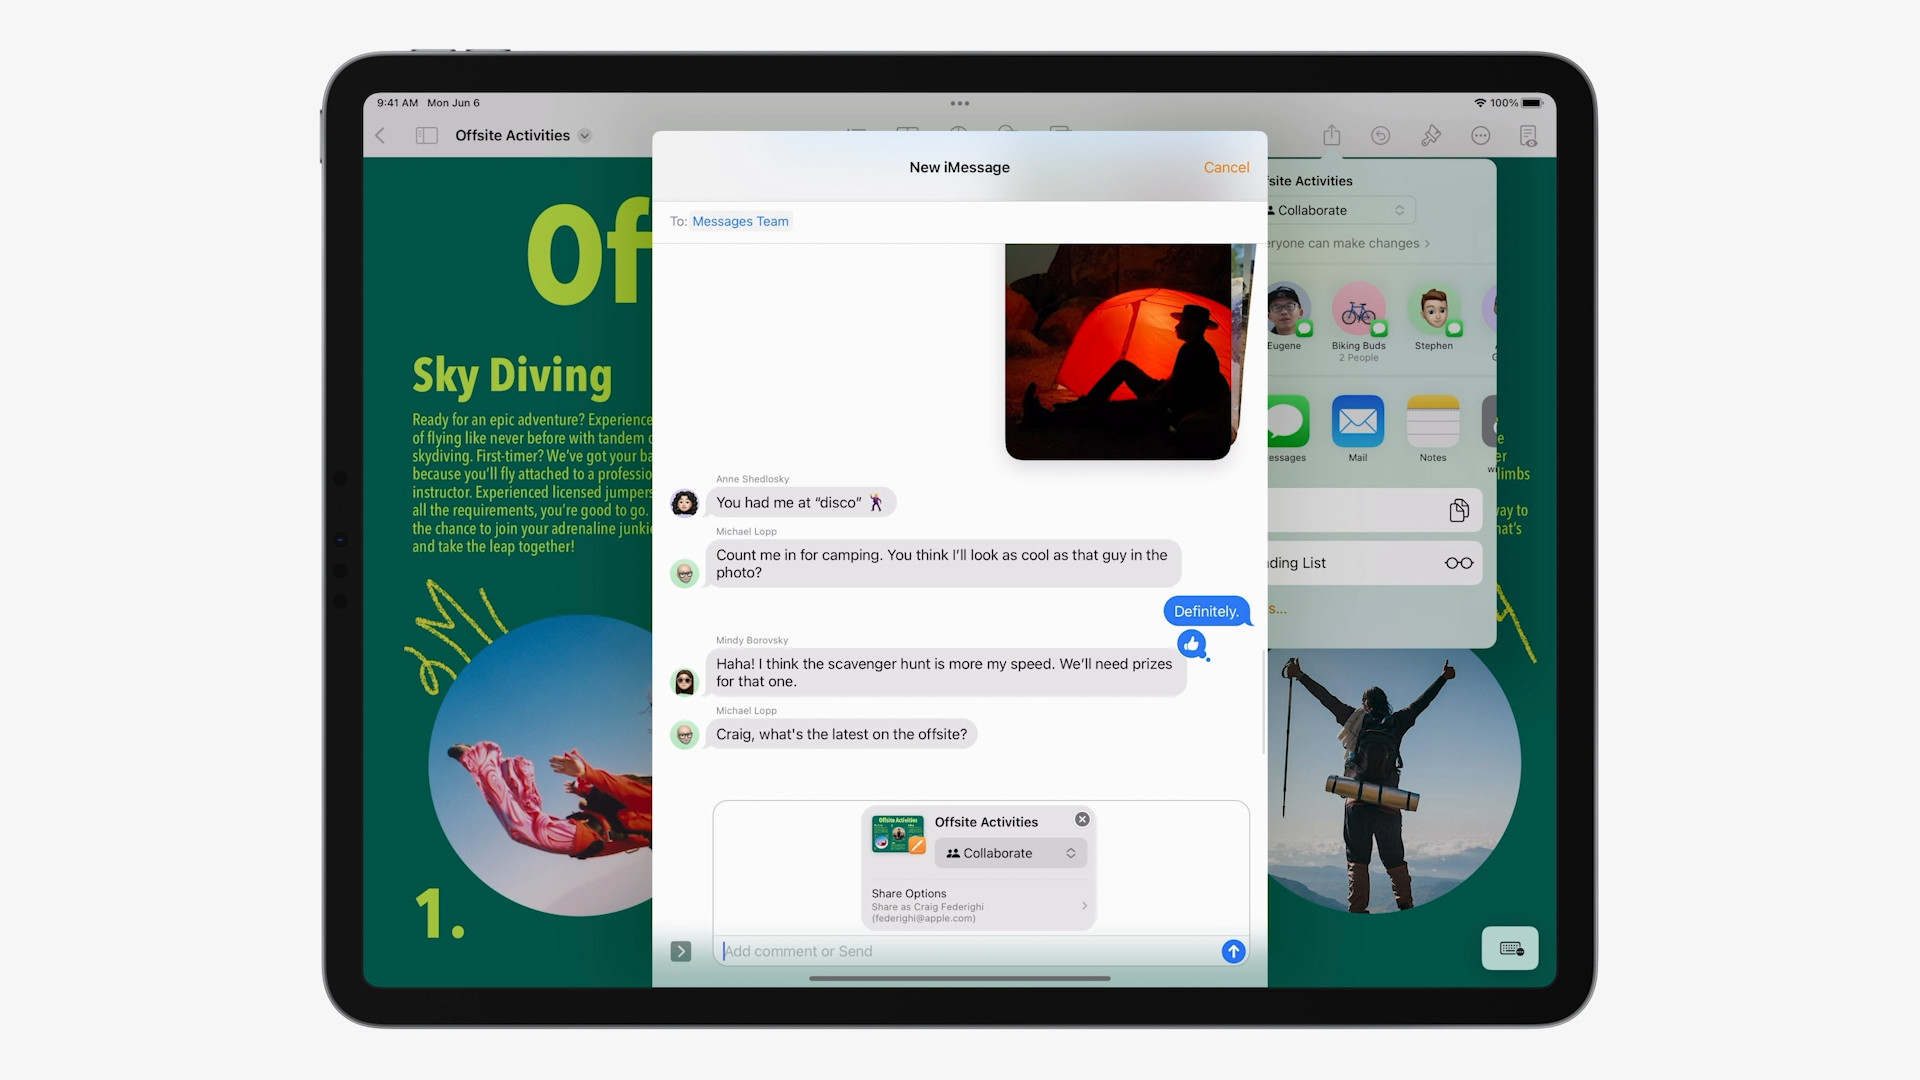Tap Anne Shedlosky's avatar
This screenshot has width=1920, height=1080.
pyautogui.click(x=684, y=502)
